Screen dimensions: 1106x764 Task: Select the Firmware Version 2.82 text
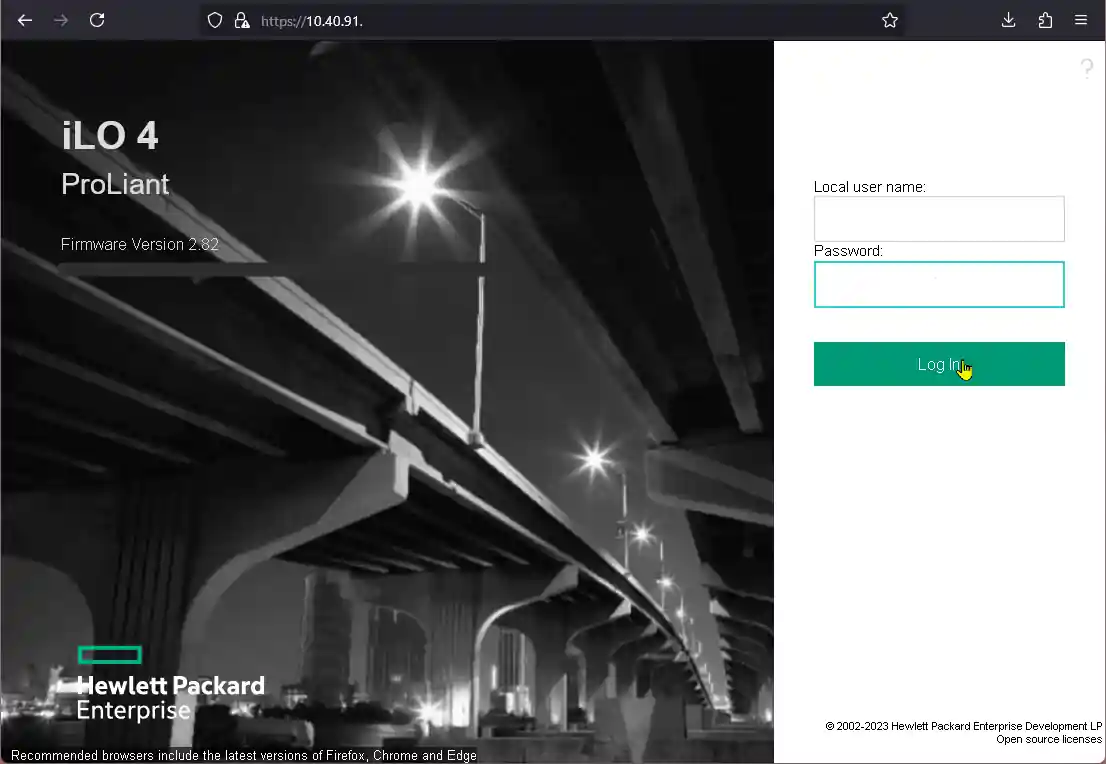point(140,244)
